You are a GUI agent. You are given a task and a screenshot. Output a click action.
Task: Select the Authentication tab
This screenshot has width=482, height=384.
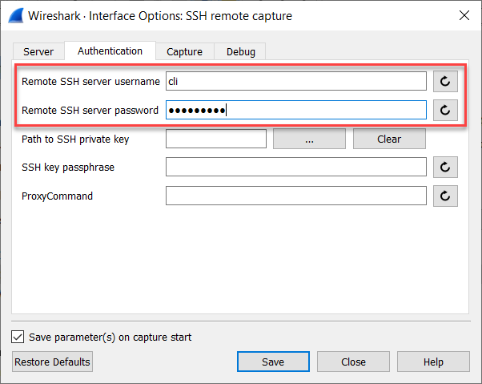(110, 51)
